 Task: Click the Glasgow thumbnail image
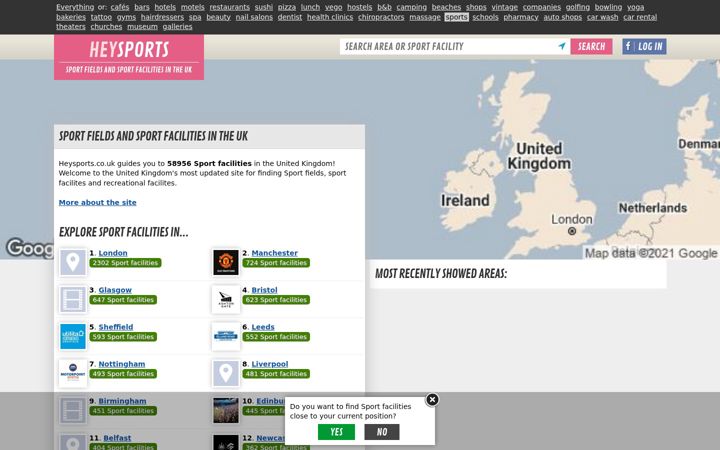tap(73, 299)
